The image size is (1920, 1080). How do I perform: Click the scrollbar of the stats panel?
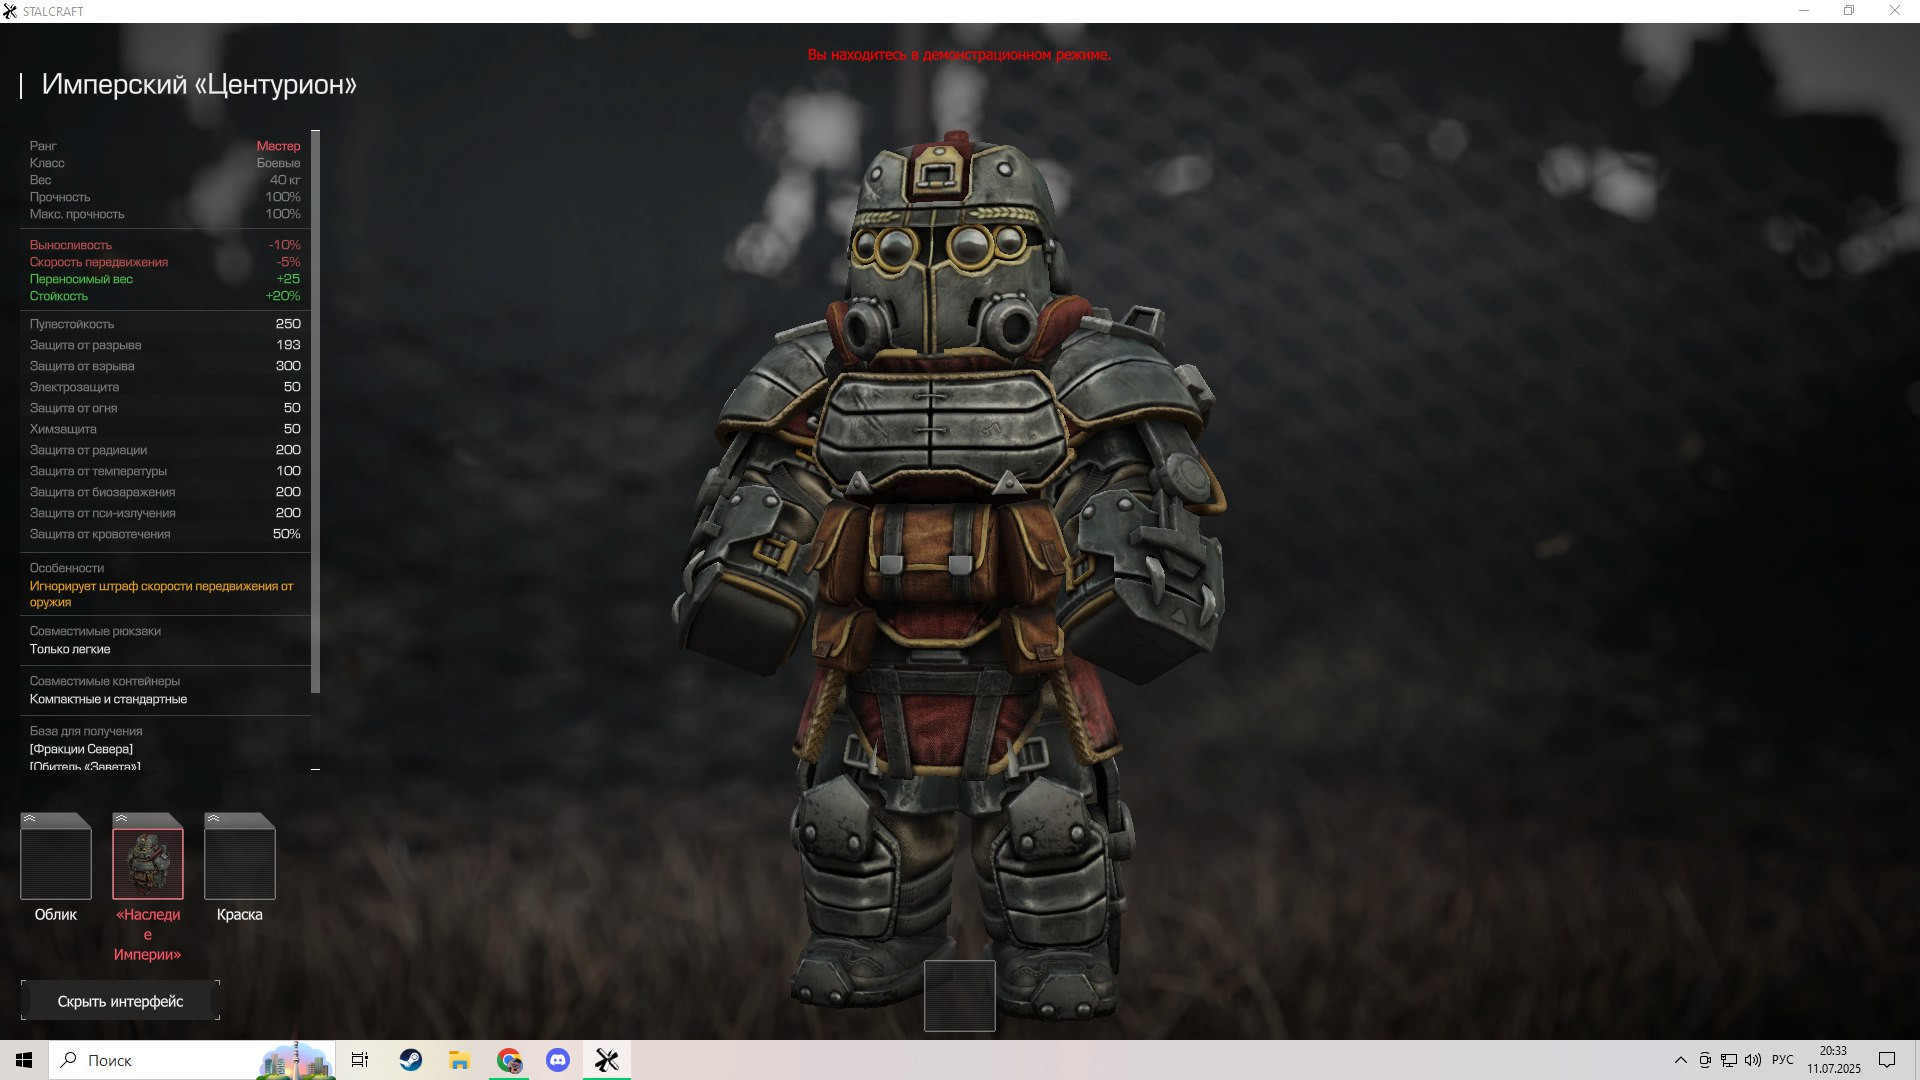pos(316,412)
